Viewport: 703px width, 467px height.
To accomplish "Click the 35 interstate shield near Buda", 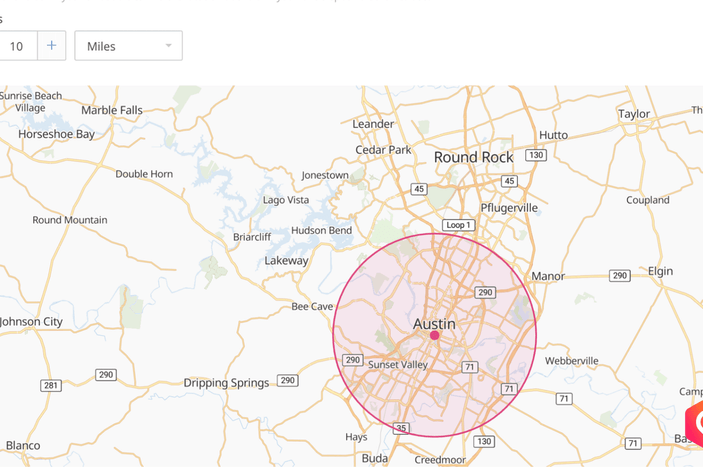I will [x=401, y=428].
